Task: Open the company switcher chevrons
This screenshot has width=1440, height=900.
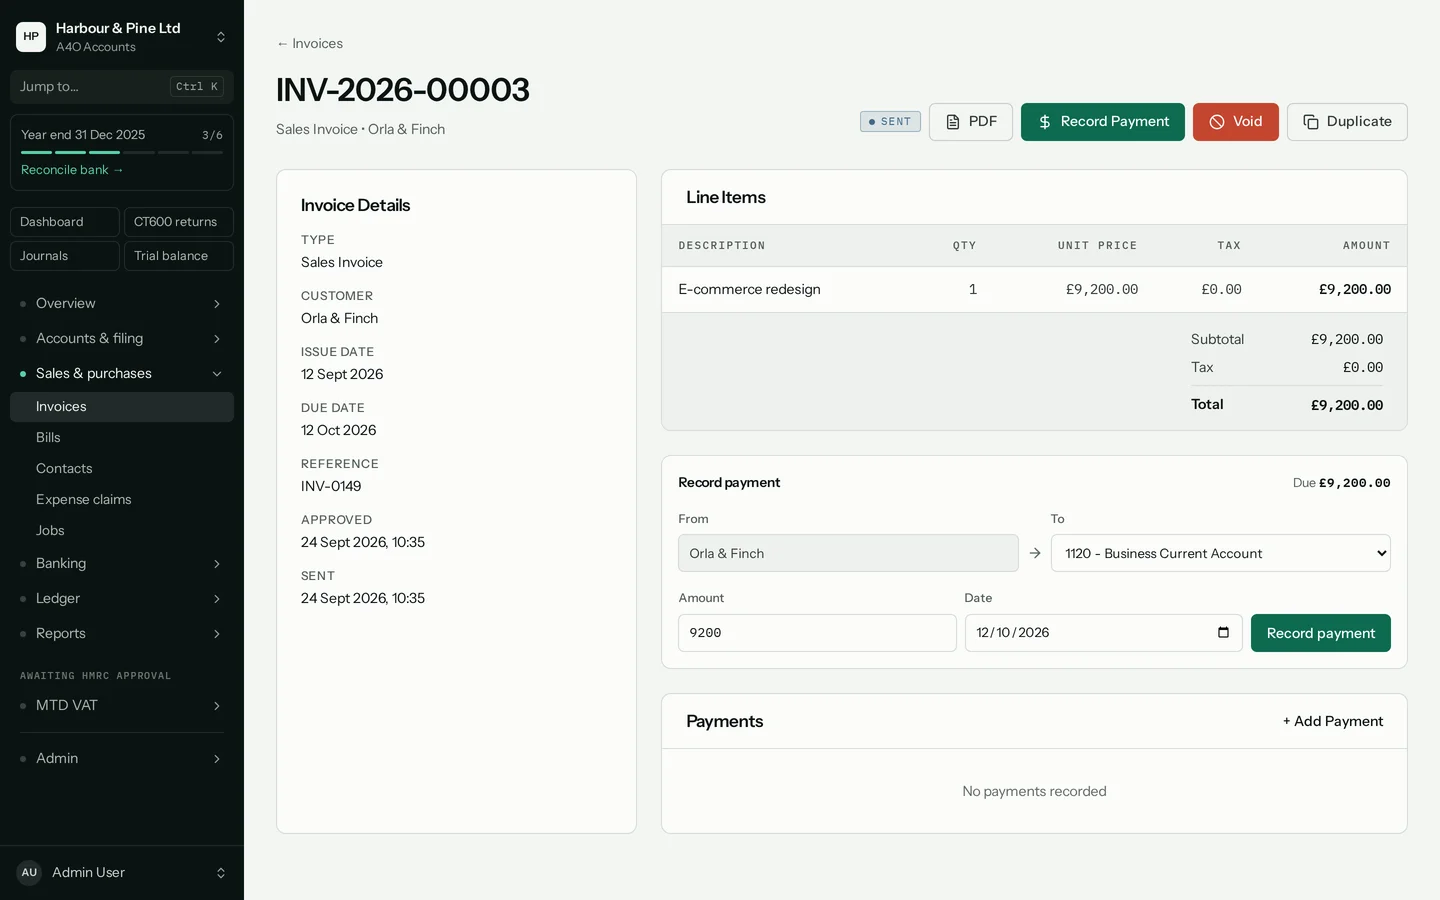Action: (221, 37)
